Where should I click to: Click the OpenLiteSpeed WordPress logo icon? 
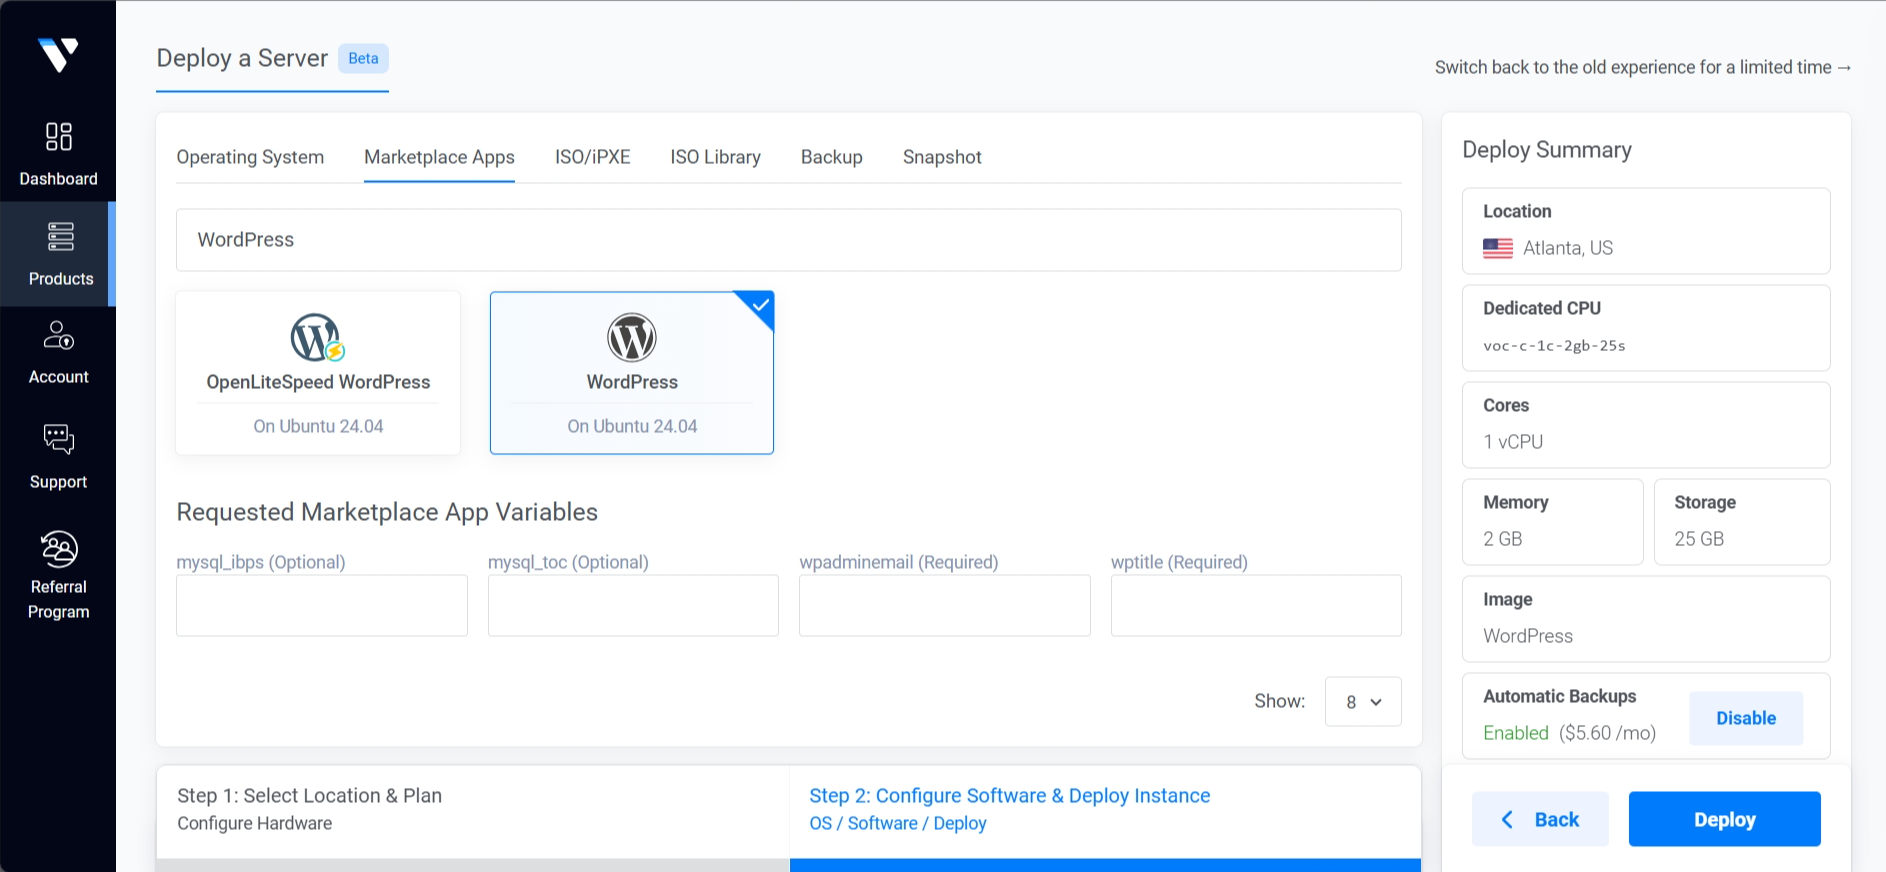[318, 338]
